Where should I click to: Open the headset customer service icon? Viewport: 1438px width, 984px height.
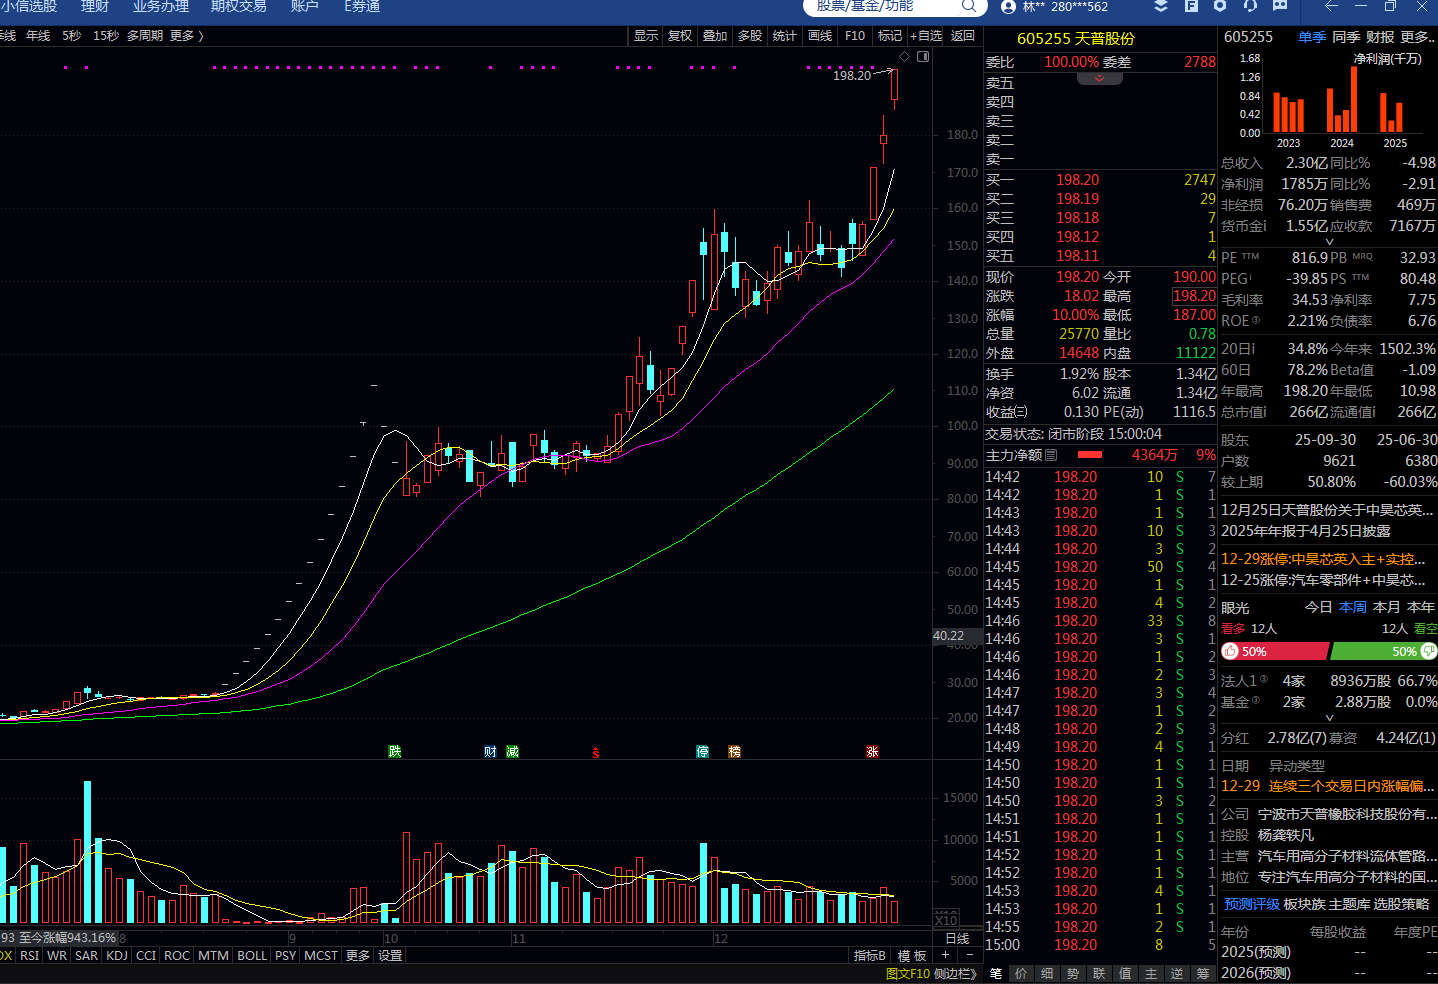coord(1250,6)
